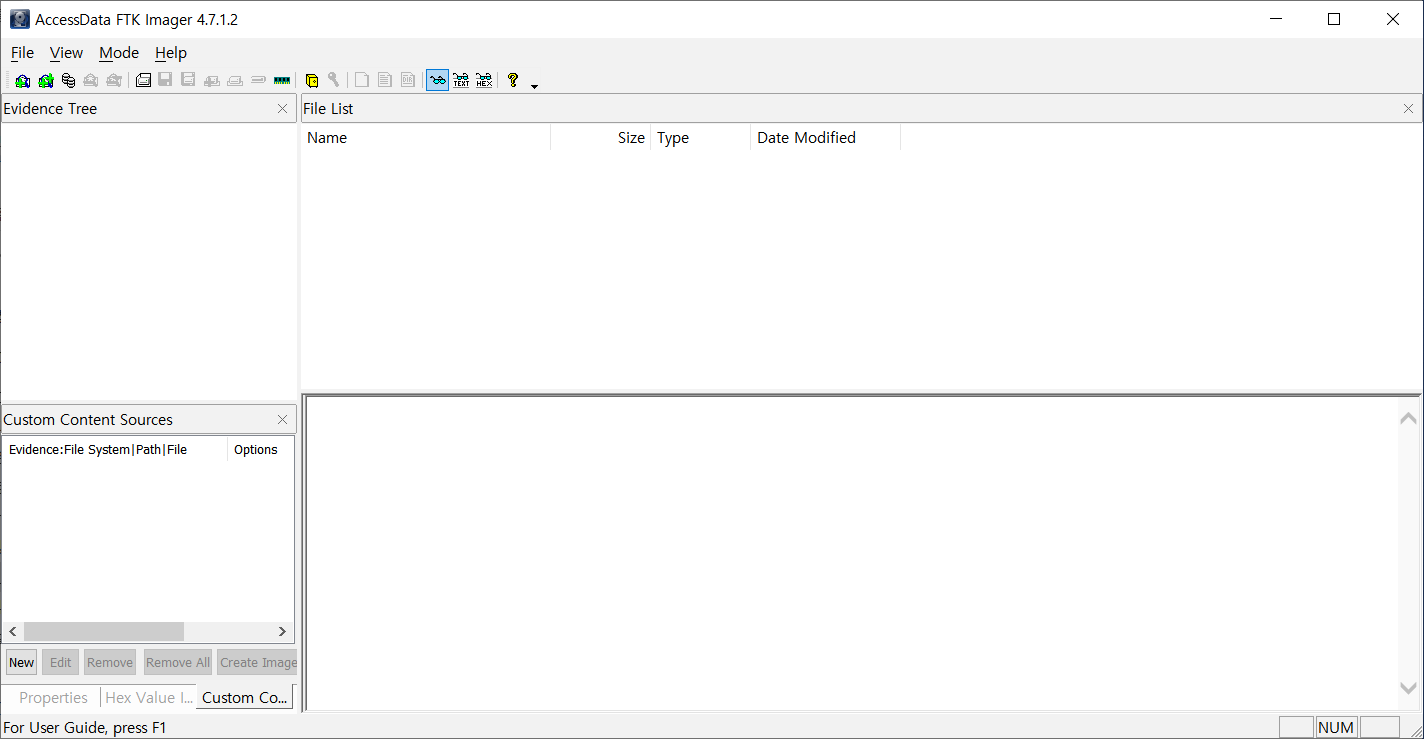Click left arrow of horizontal scrollbar
Image resolution: width=1424 pixels, height=739 pixels.
(x=13, y=632)
